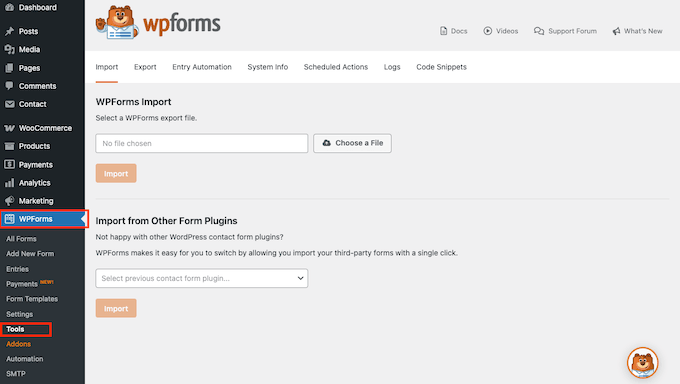Open SMTP submenu item

pos(16,374)
